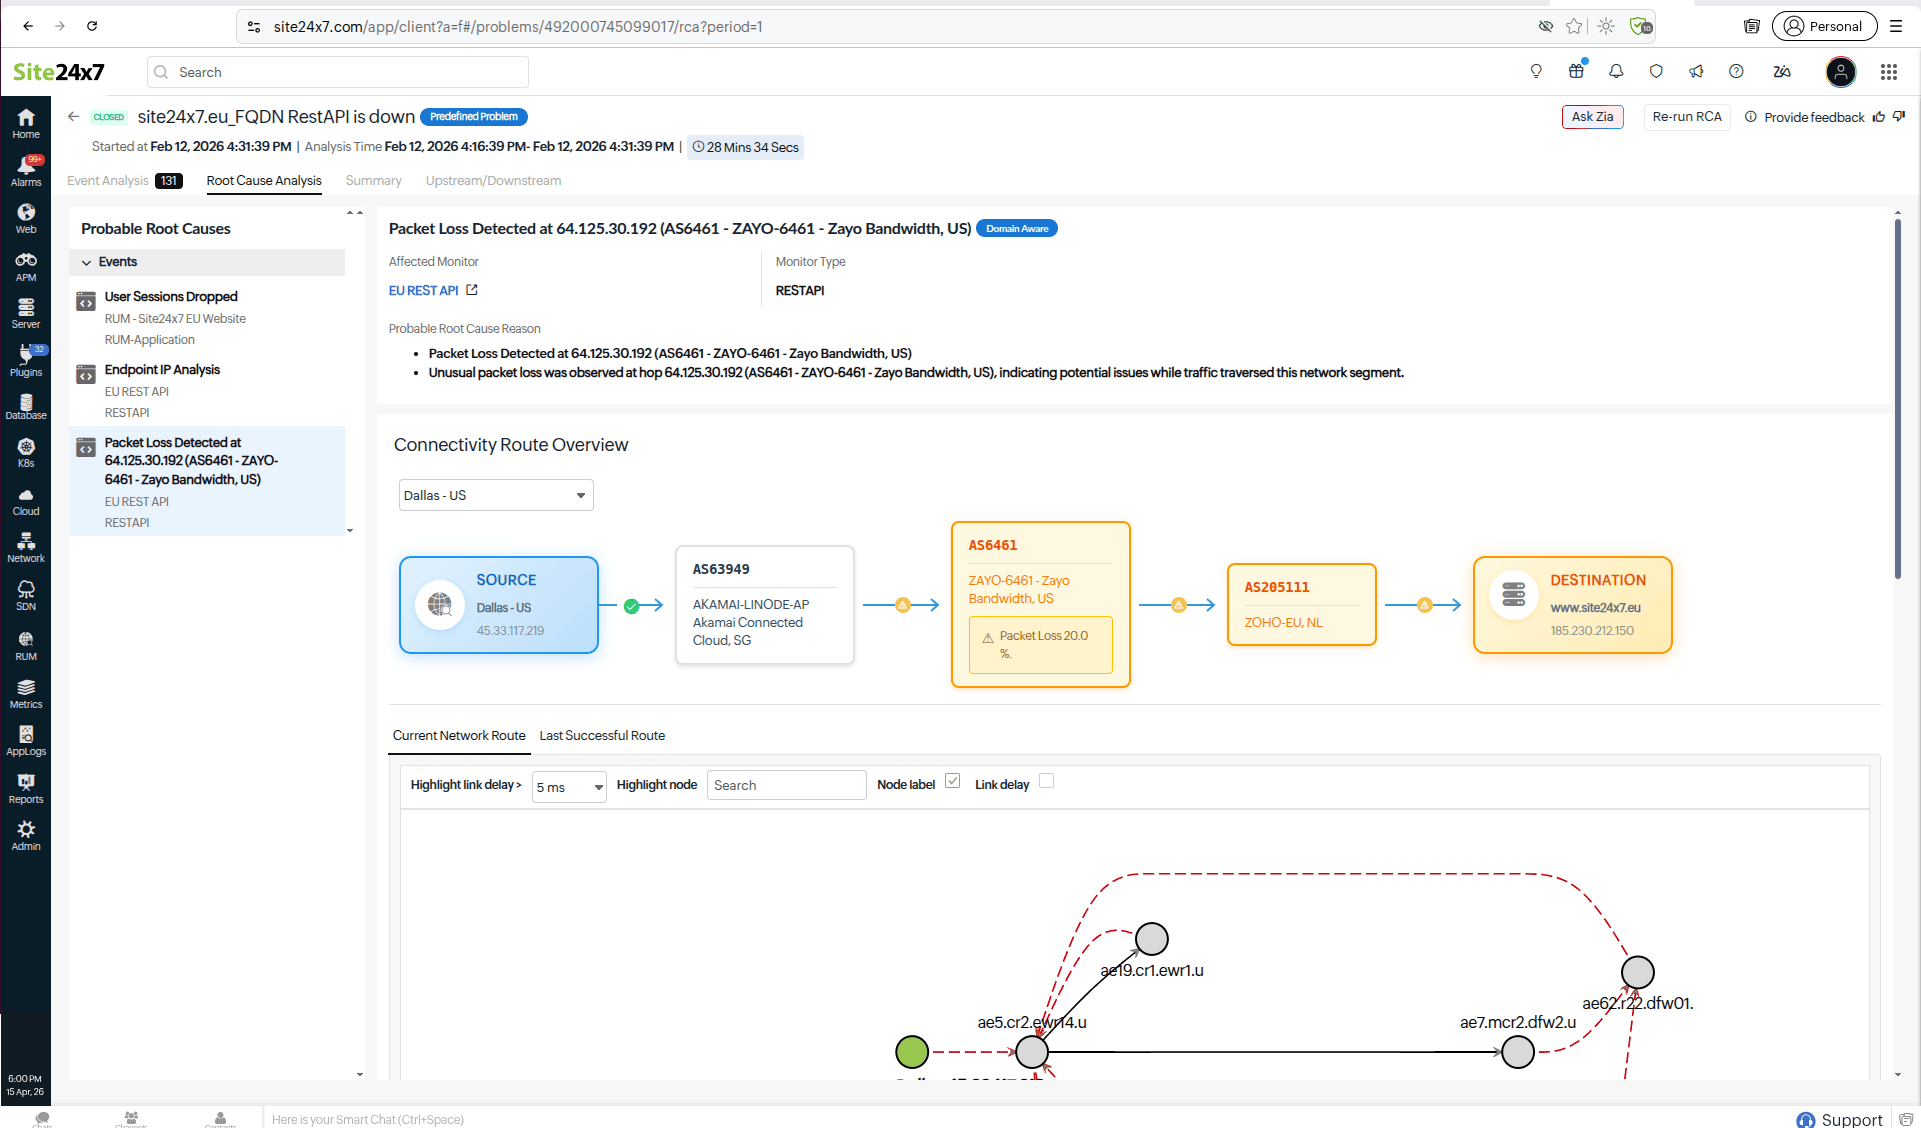Switch to Last Successful Route tab
Screen dimensions: 1921x1128
point(602,736)
